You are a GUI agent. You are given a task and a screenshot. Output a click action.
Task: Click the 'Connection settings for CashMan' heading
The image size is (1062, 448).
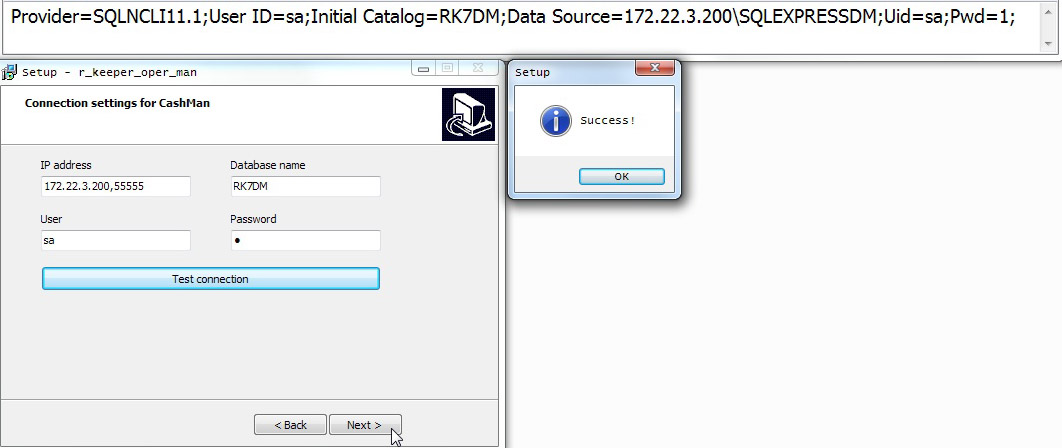[x=117, y=103]
